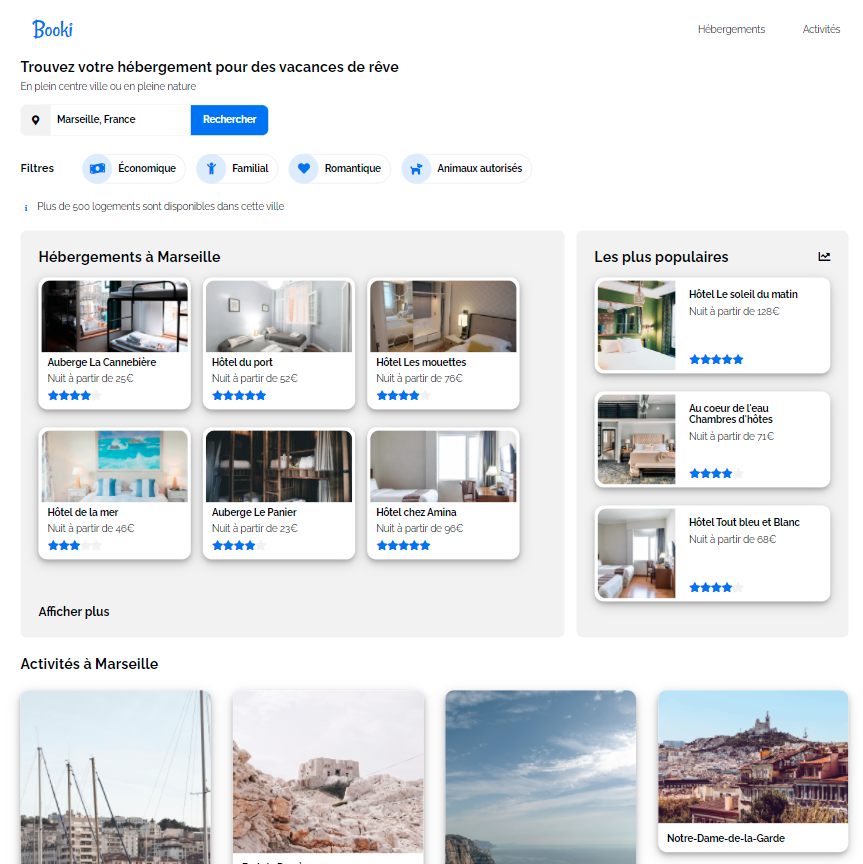Open Hôtel chez Amina photo

(443, 466)
